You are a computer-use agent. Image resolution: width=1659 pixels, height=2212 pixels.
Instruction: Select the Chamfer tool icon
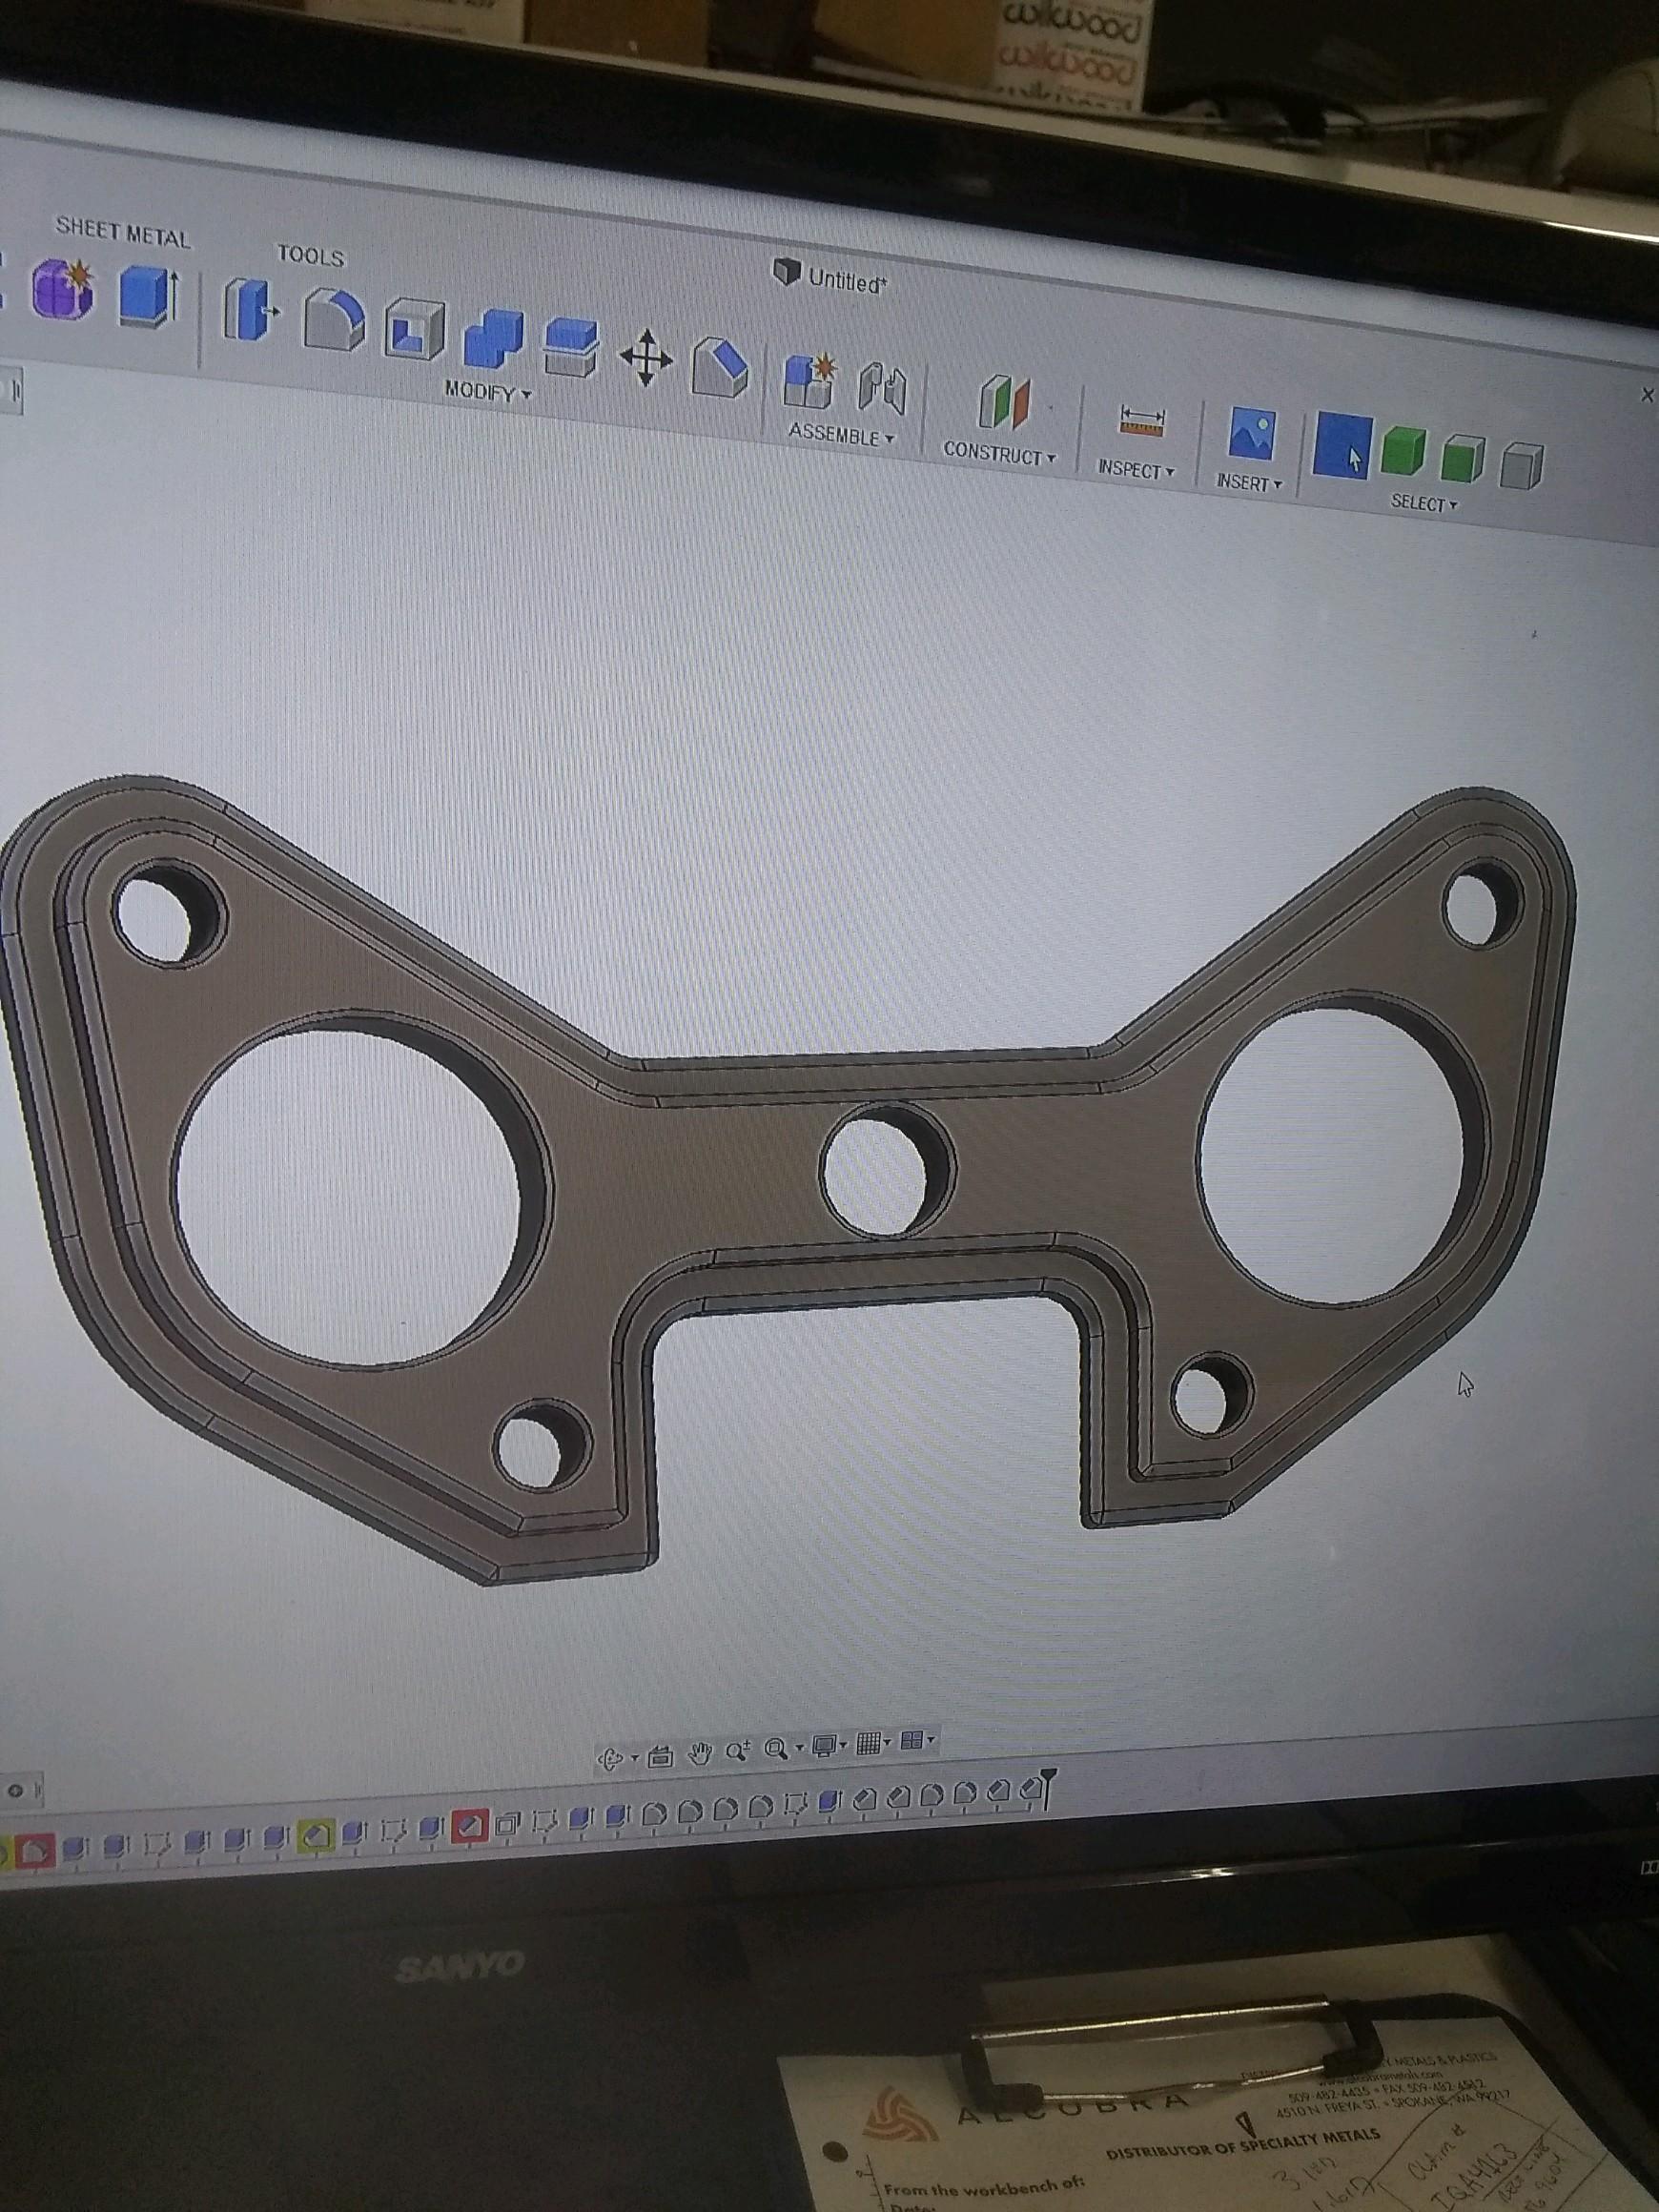[720, 367]
